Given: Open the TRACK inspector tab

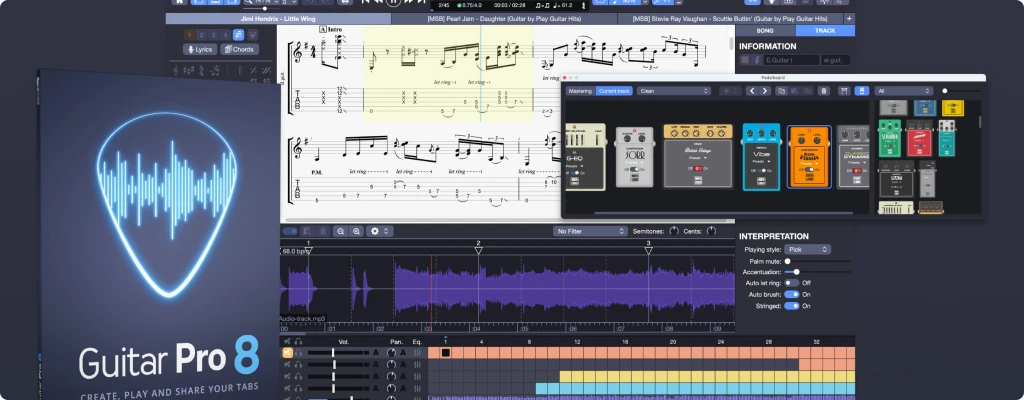Looking at the screenshot, I should 825,31.
